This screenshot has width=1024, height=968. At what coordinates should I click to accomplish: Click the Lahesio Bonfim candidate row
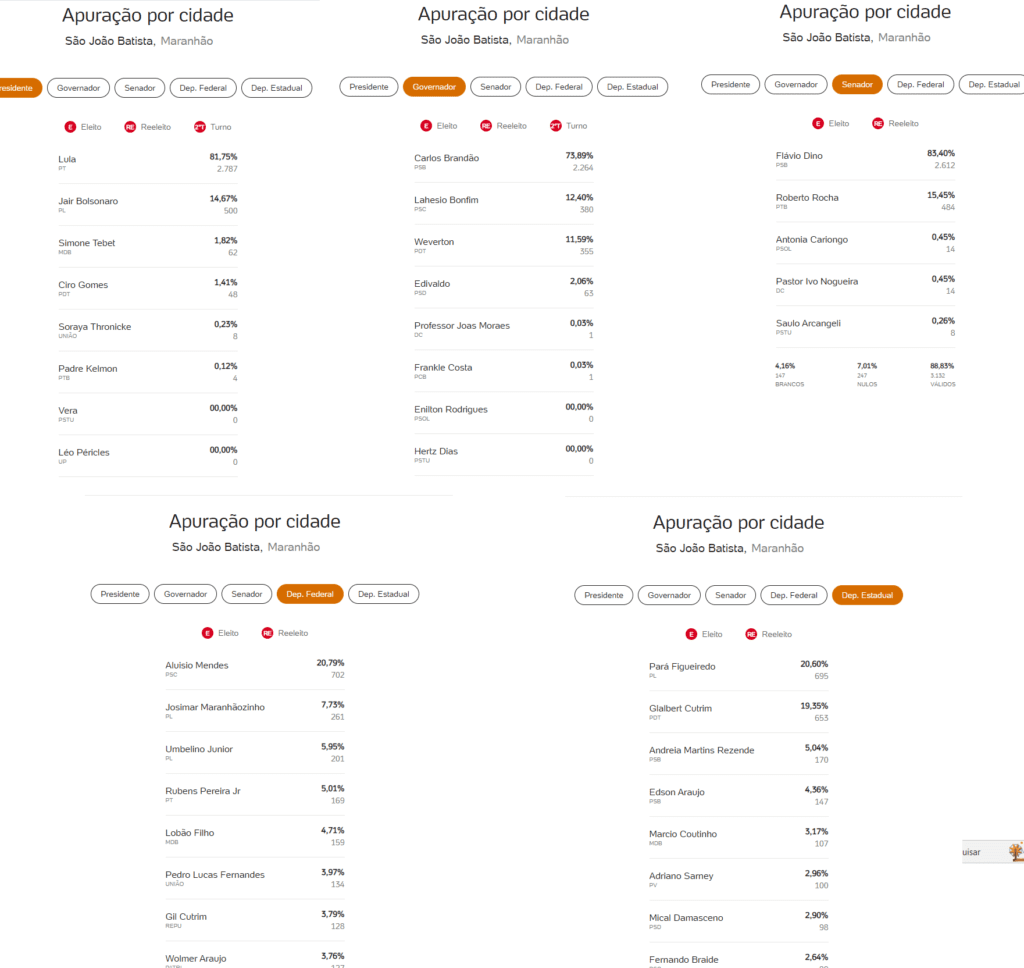(x=504, y=204)
